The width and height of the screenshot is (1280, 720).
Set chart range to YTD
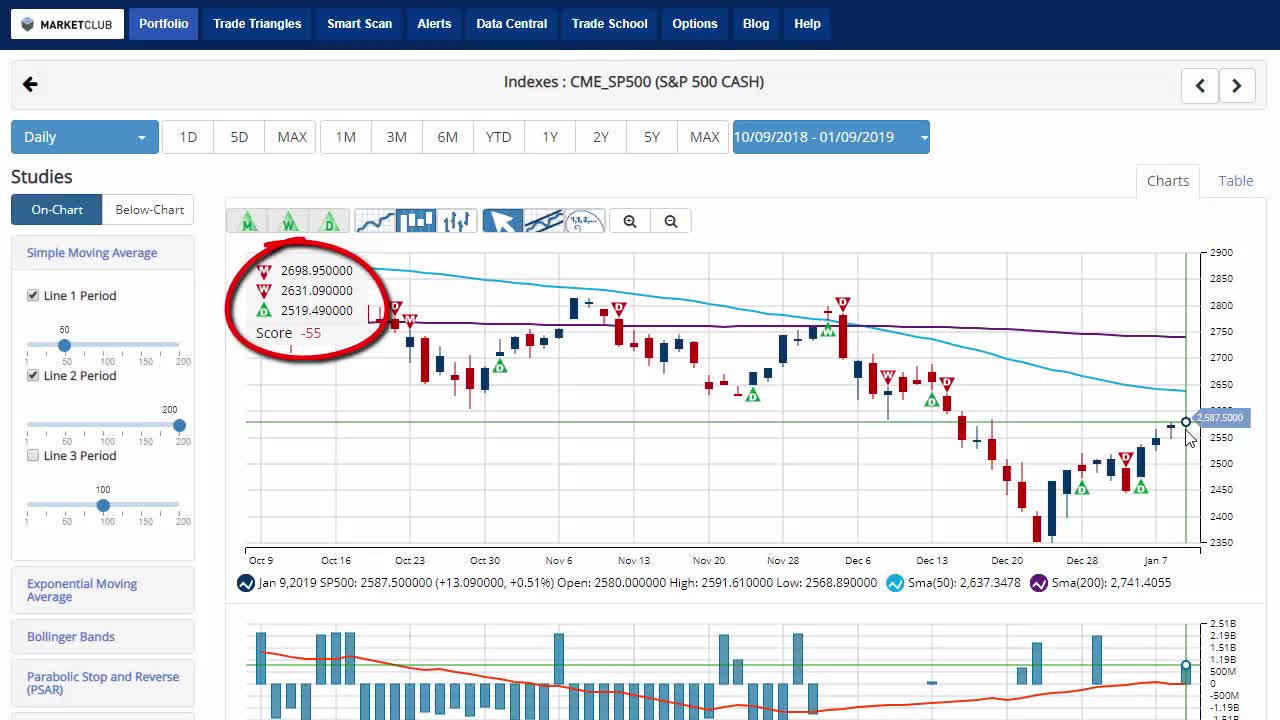coord(499,137)
